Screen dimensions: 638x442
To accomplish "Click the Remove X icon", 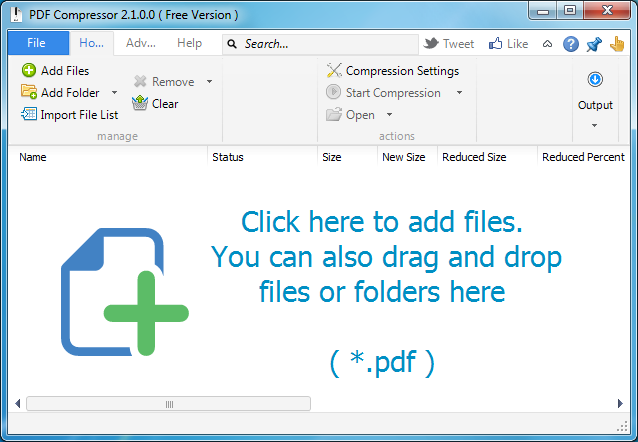I will tap(140, 81).
